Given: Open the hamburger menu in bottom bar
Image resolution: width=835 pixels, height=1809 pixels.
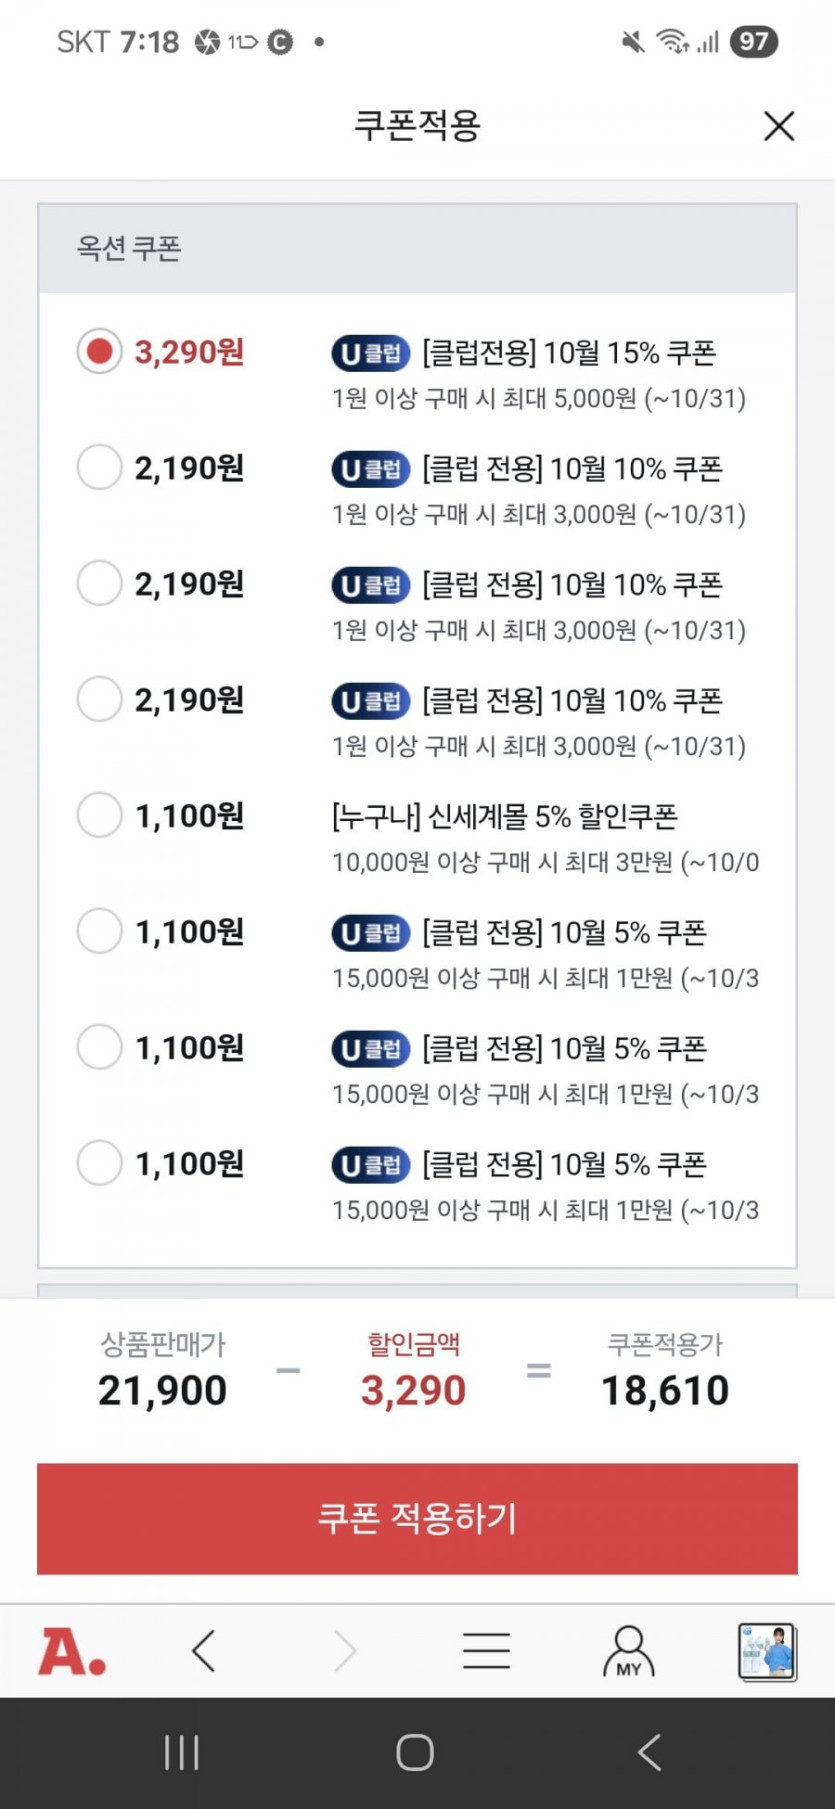Looking at the screenshot, I should [487, 1651].
